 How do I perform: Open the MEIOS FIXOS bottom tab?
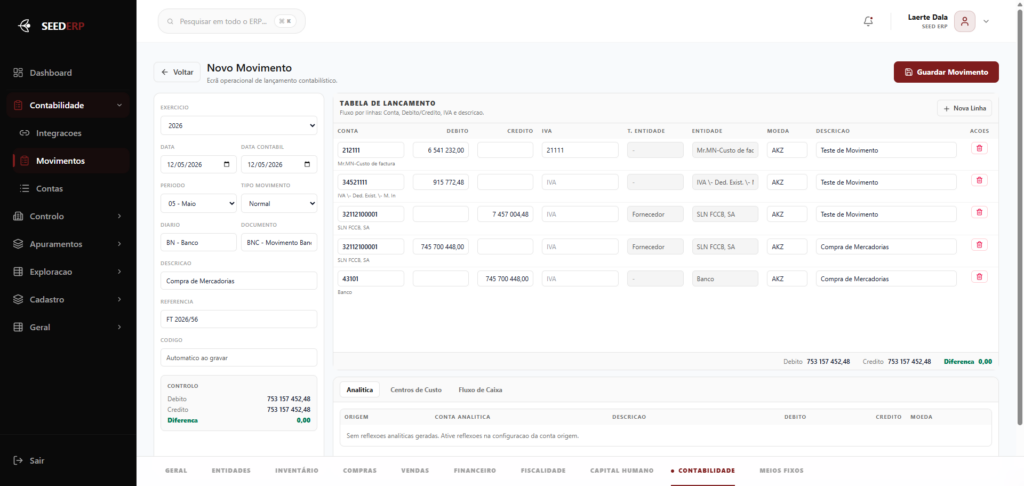pos(782,470)
